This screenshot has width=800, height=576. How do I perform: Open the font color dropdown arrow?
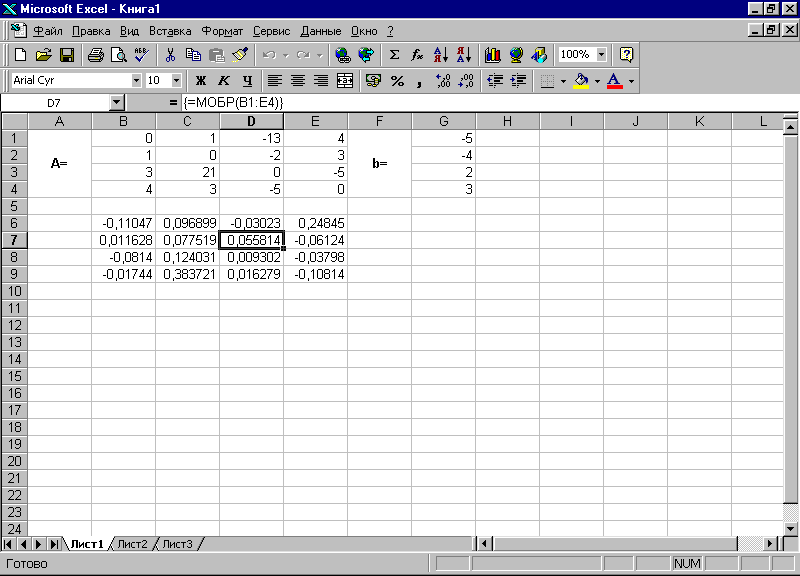(631, 81)
